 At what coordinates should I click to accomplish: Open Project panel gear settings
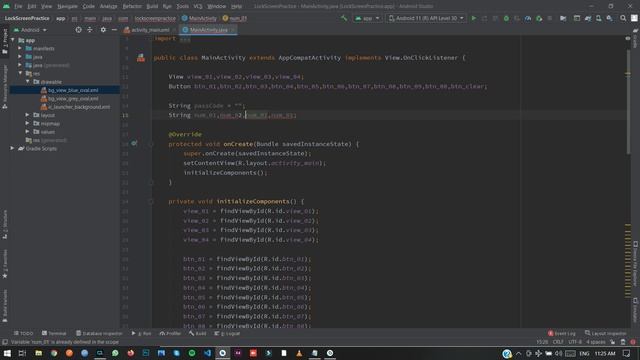tap(103, 30)
